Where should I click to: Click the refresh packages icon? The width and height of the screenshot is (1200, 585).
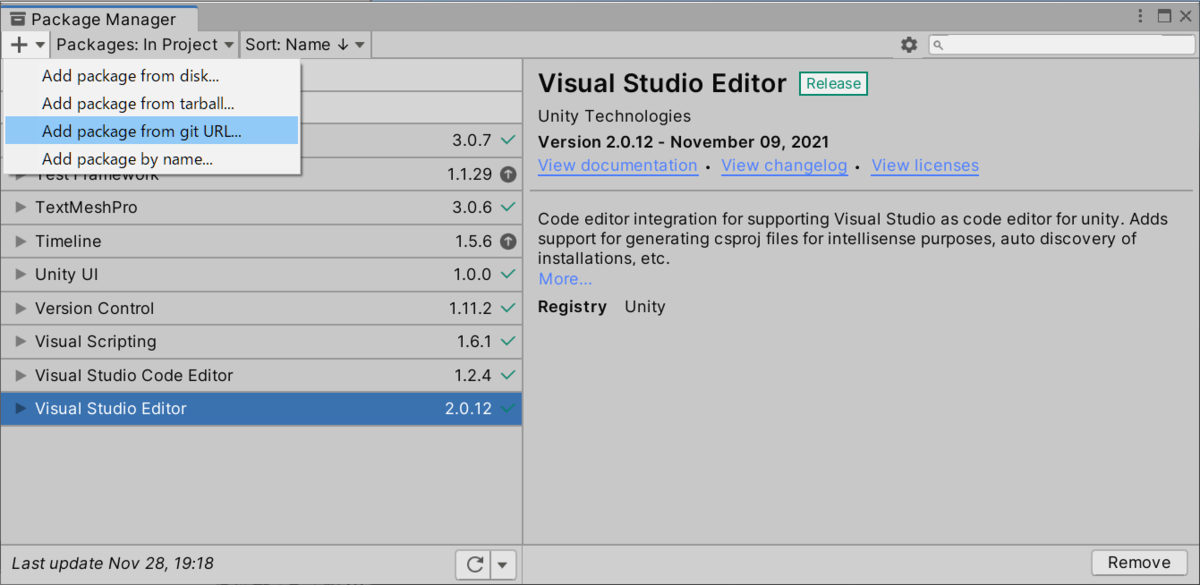473,564
